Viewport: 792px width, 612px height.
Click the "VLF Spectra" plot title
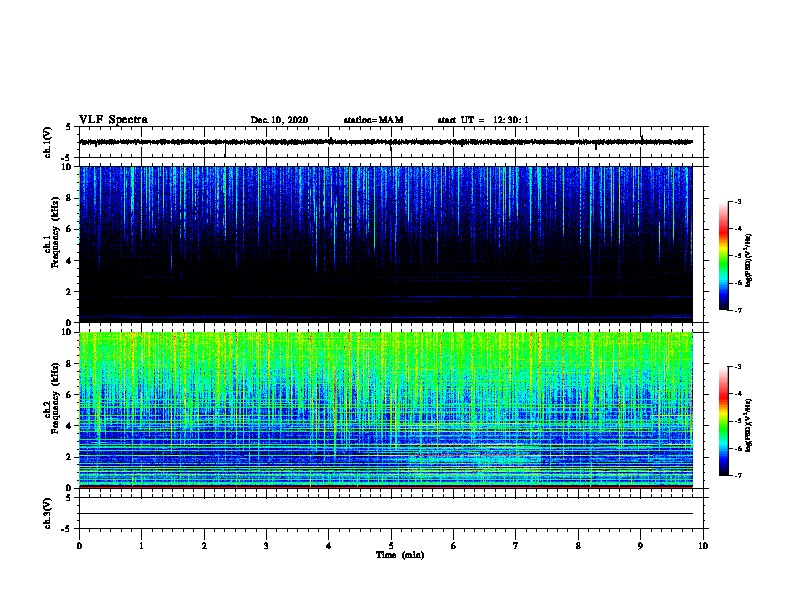[113, 120]
